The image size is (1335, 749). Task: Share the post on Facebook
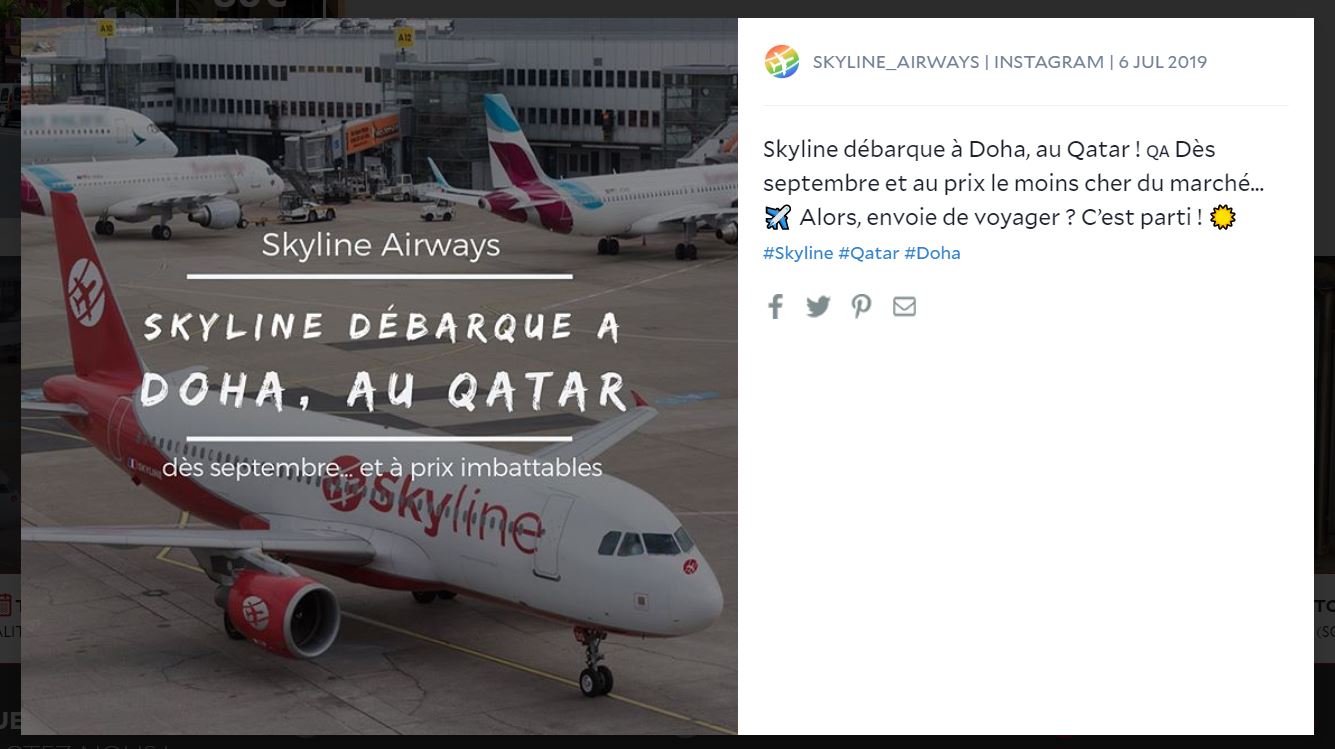tap(775, 306)
